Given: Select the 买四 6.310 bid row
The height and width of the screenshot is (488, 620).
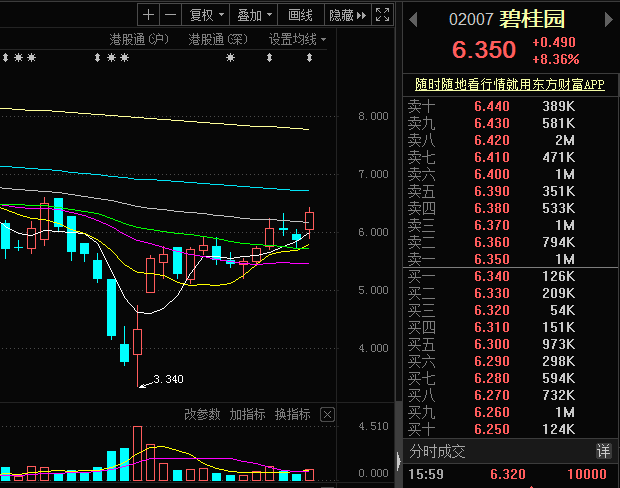Looking at the screenshot, I should (x=510, y=327).
